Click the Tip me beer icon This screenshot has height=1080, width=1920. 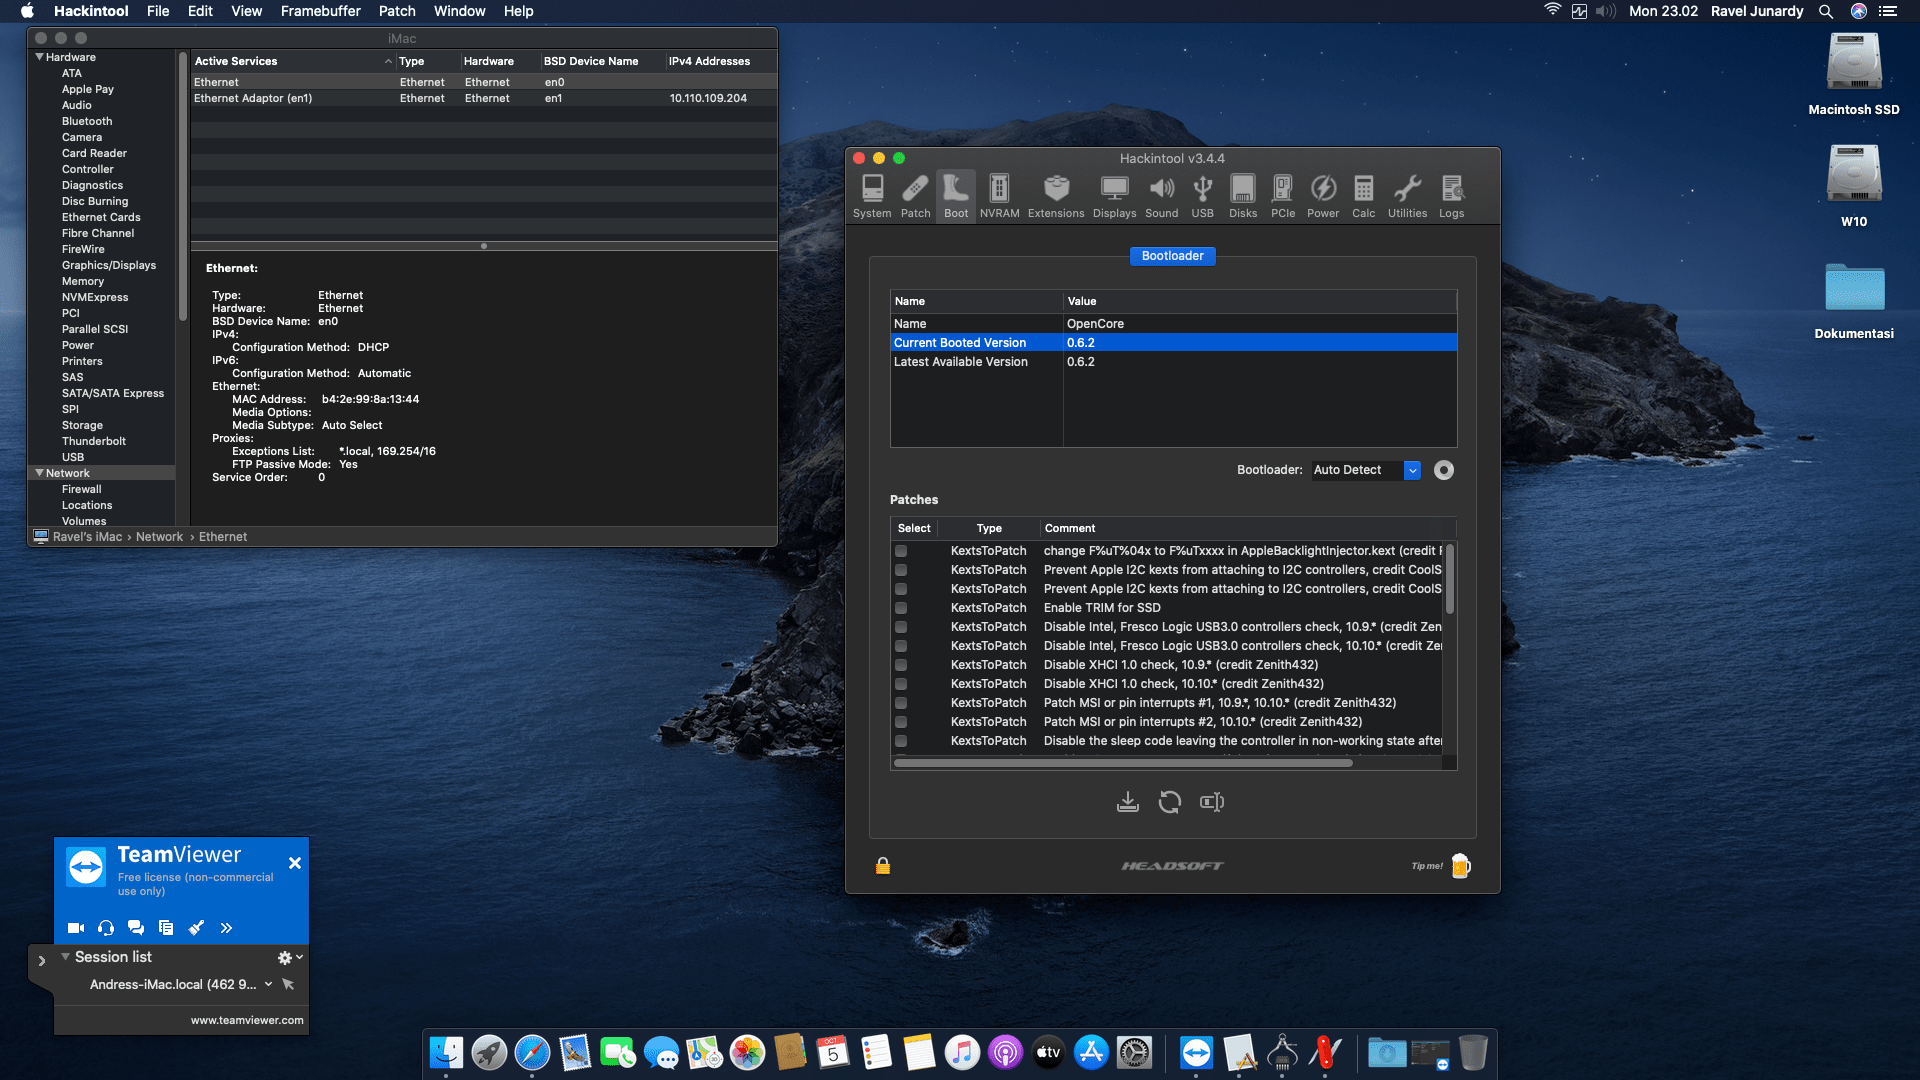1461,866
